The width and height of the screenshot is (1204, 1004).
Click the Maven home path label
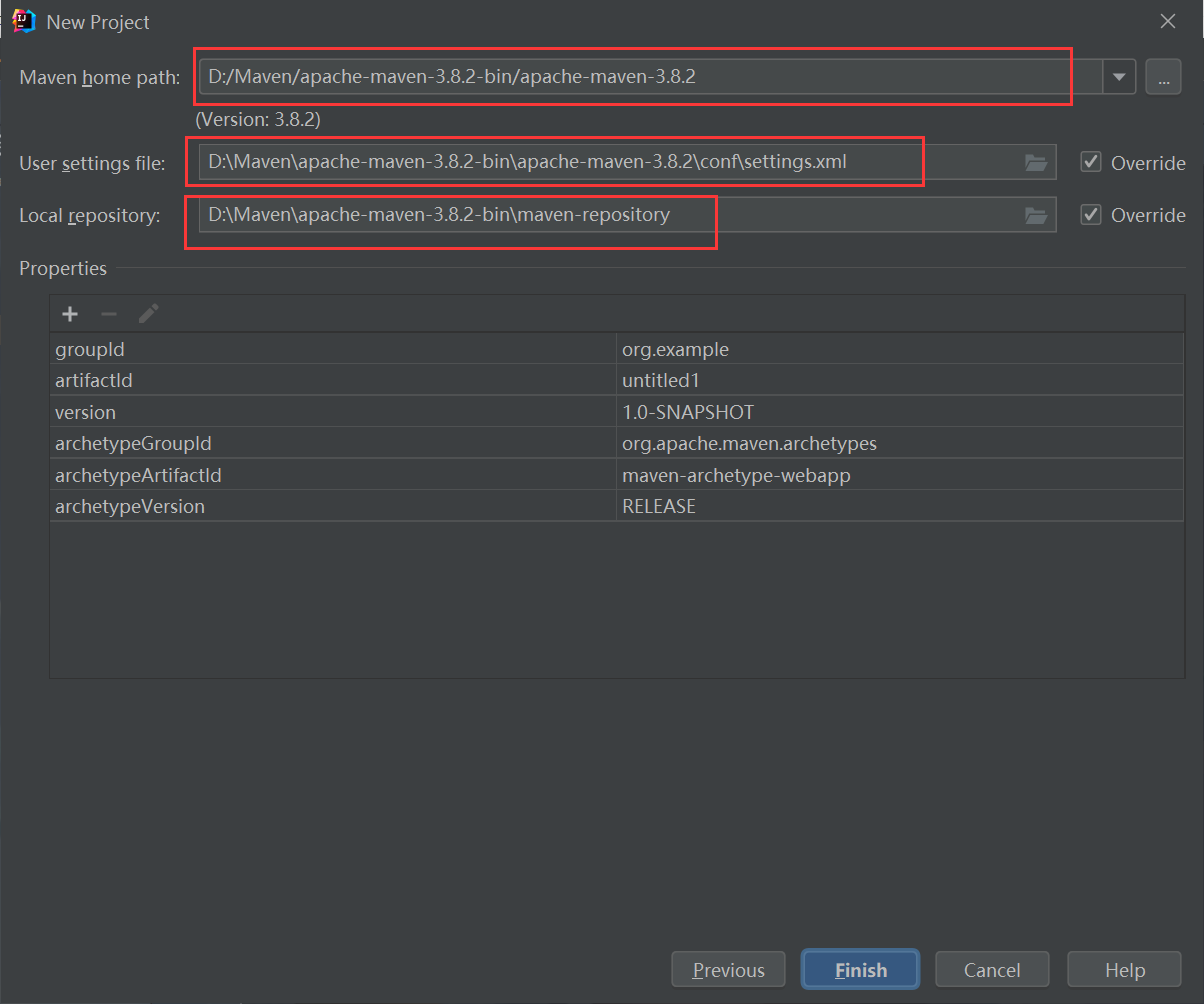[x=100, y=78]
